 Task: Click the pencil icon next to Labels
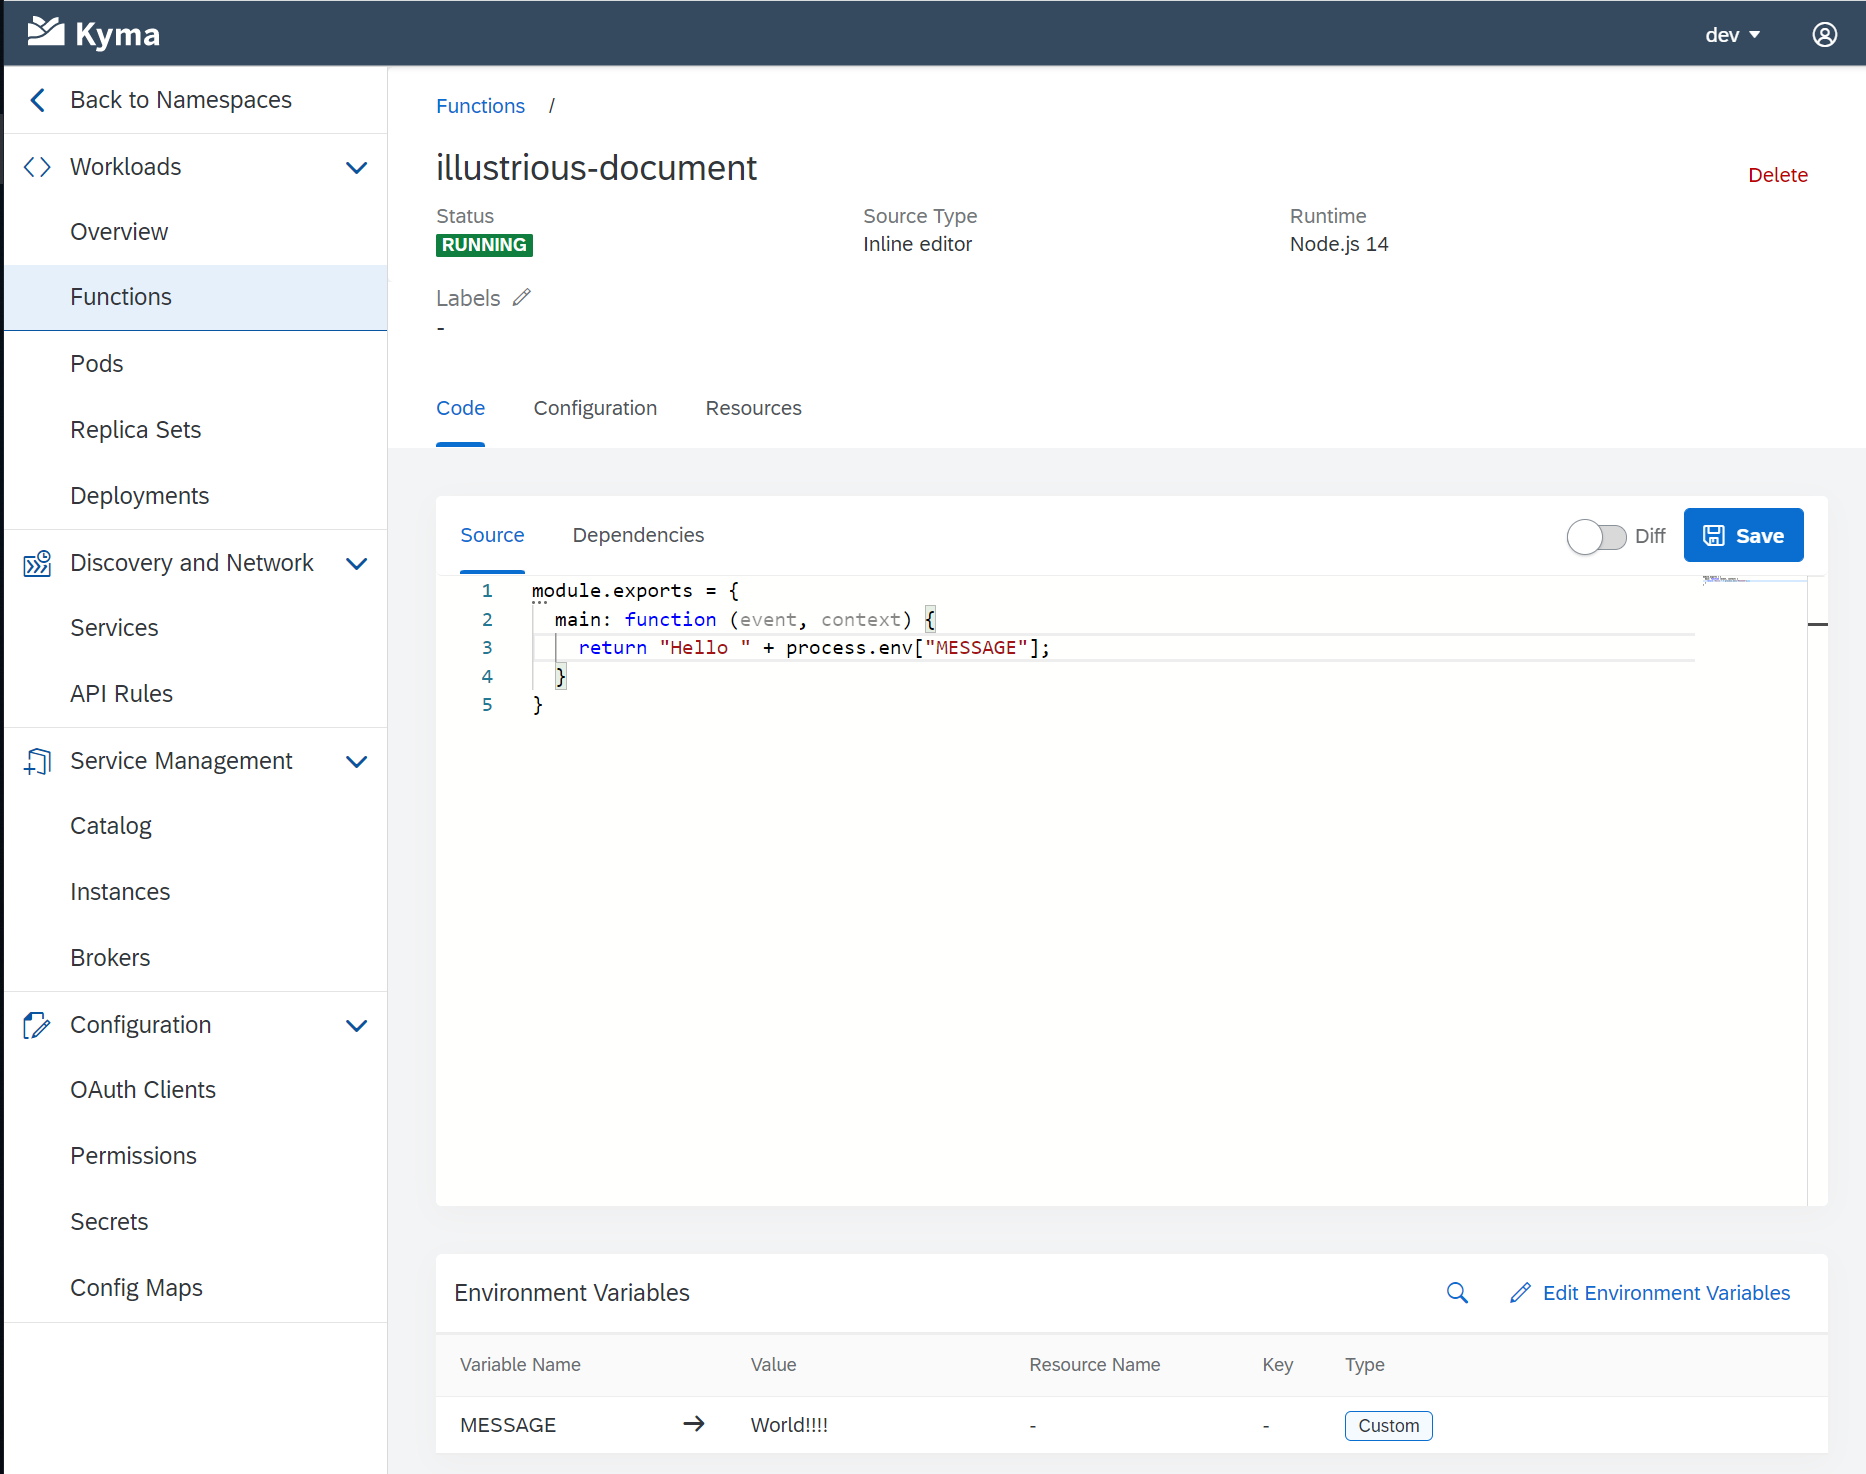point(521,297)
